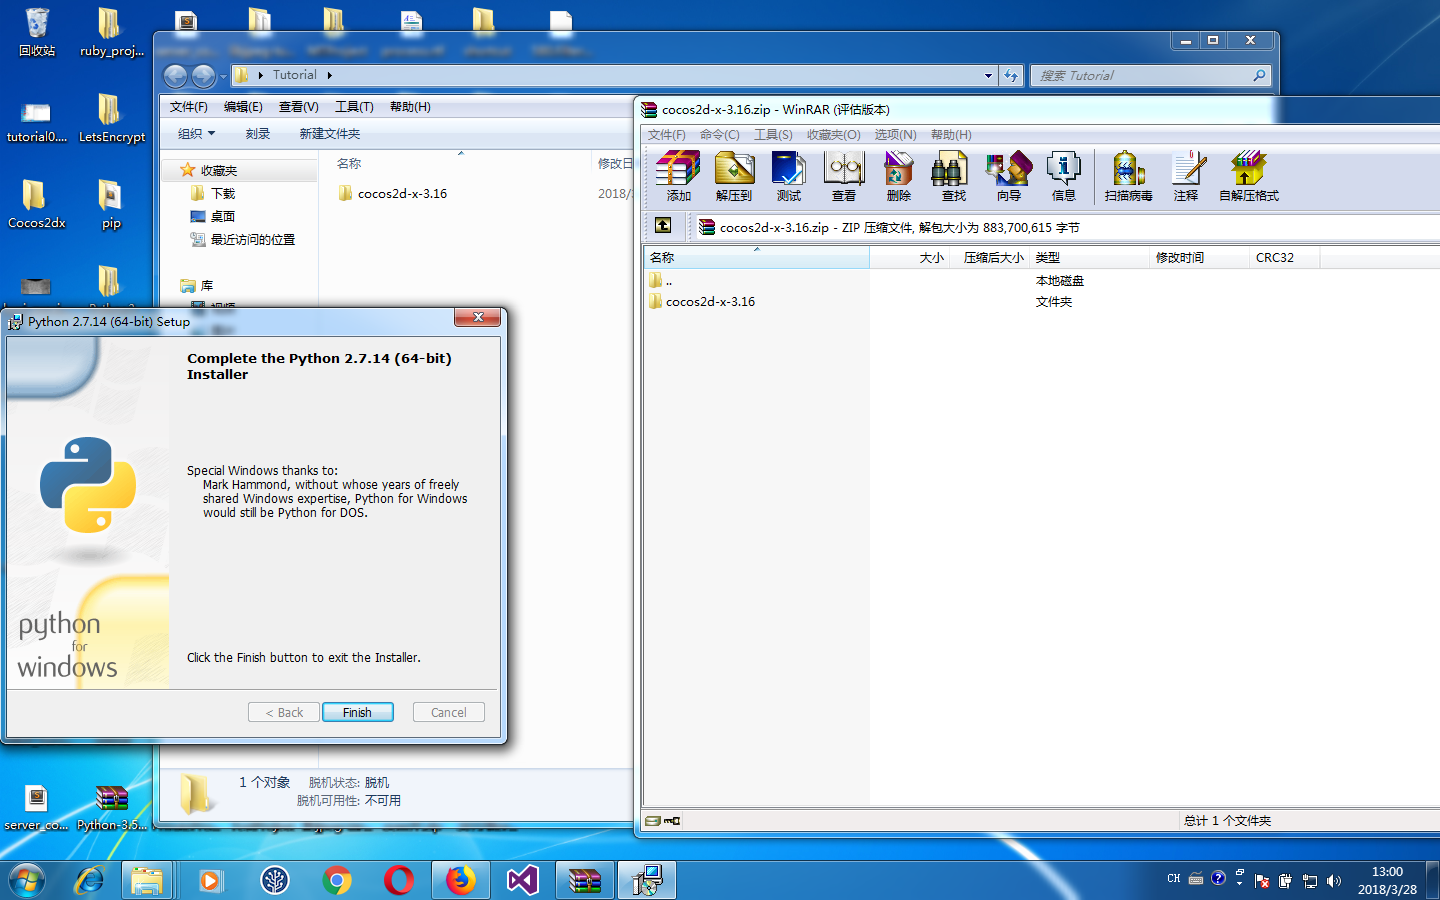Sort WinRAR list by 修改时间 column

pyautogui.click(x=1199, y=258)
